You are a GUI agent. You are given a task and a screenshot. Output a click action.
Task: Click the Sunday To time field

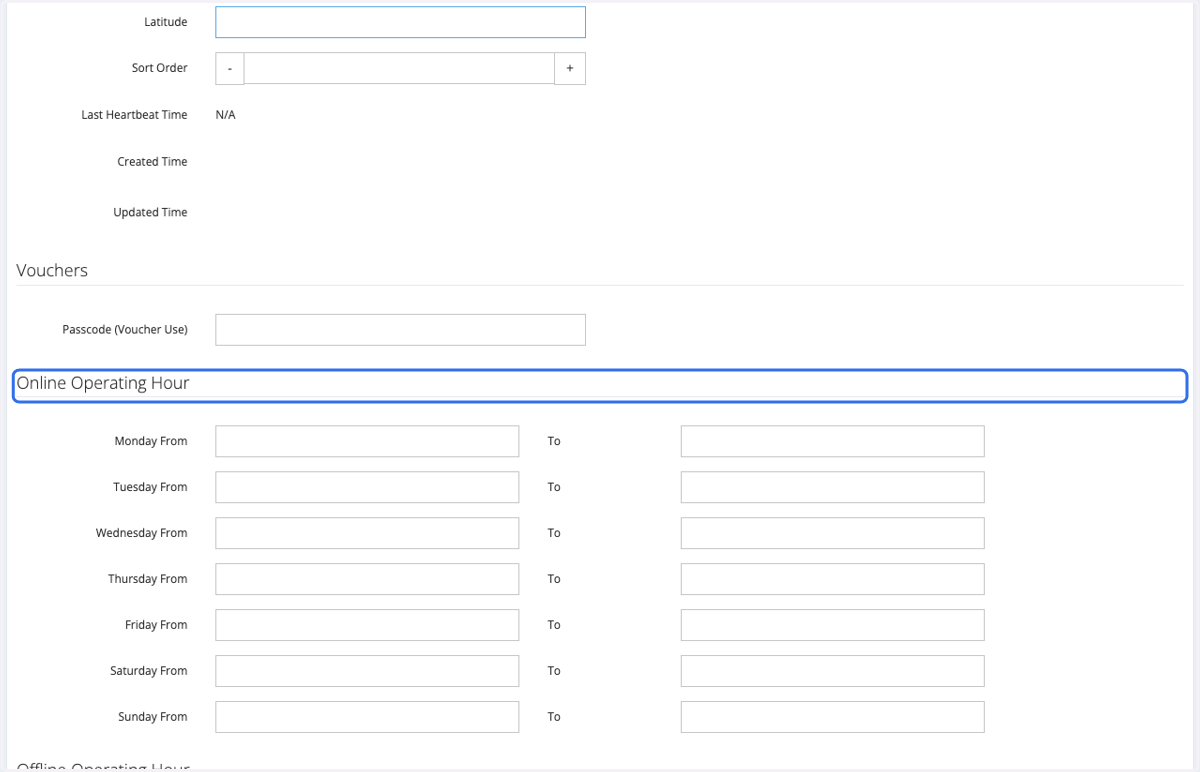(x=832, y=717)
